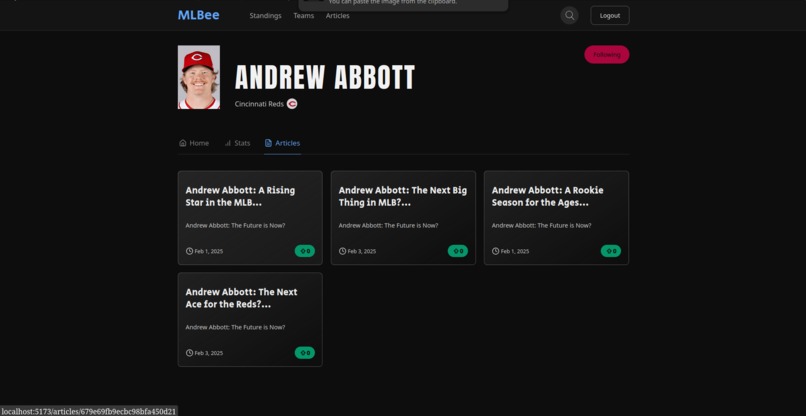Screen dimensions: 806x416
Task: Upvote the 'Rookie Season for the Ages' article
Action: [x=611, y=251]
